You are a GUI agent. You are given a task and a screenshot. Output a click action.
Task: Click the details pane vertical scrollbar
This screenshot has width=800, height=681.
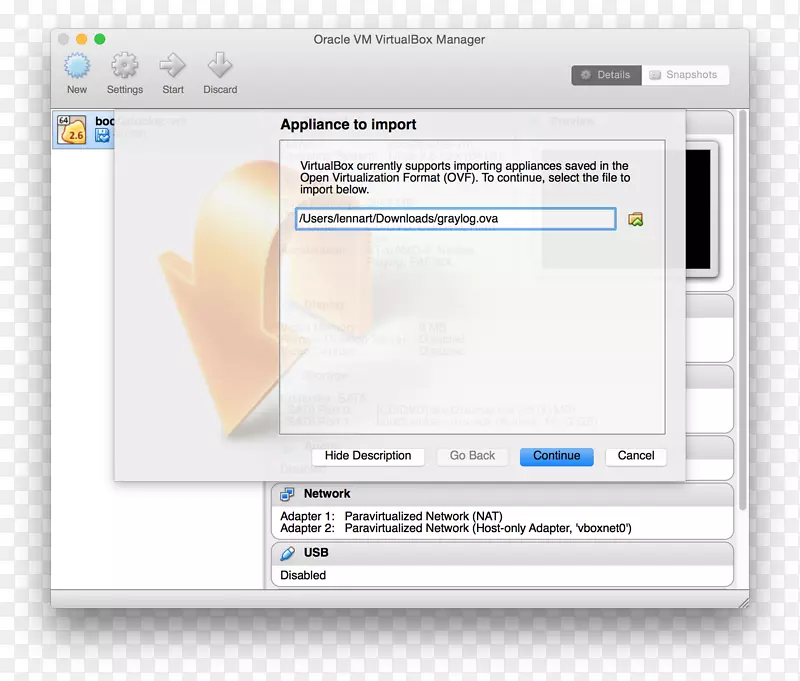point(741,300)
